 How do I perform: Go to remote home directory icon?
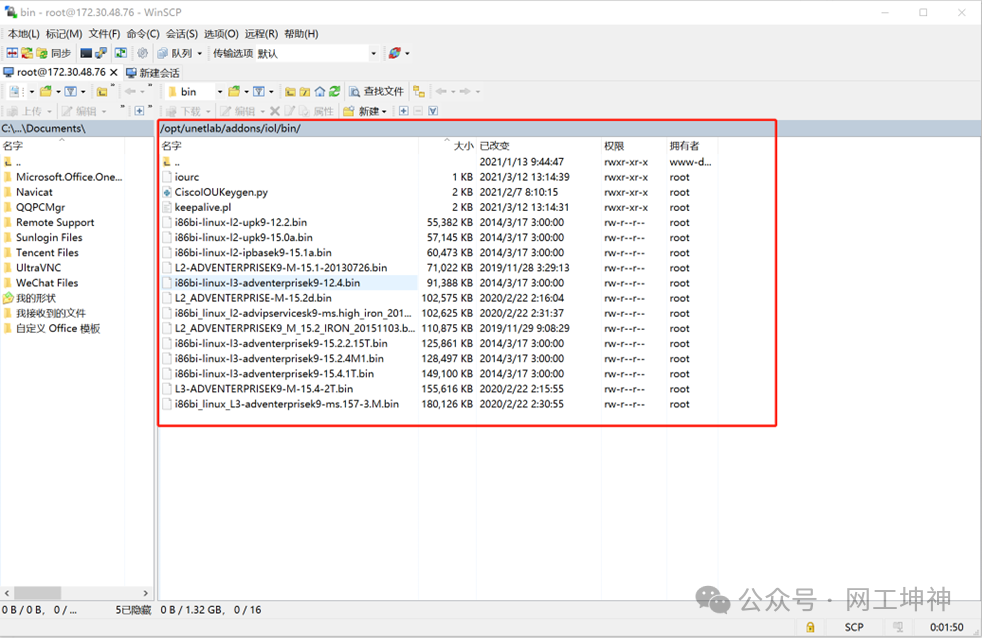pyautogui.click(x=320, y=92)
